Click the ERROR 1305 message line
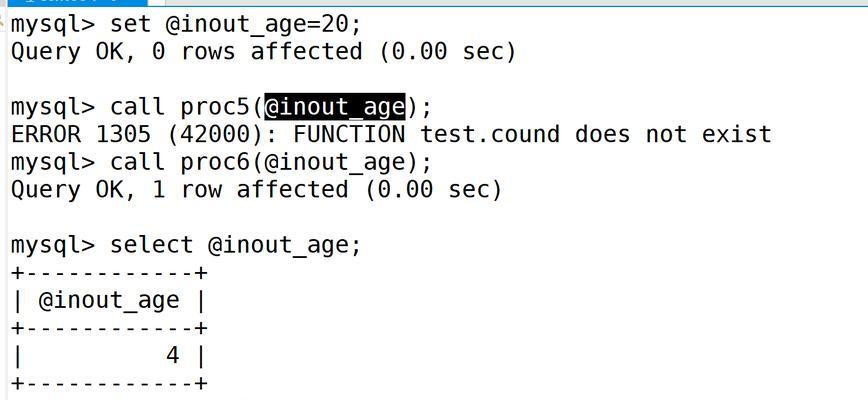Screen dimensions: 868x400 (391, 134)
